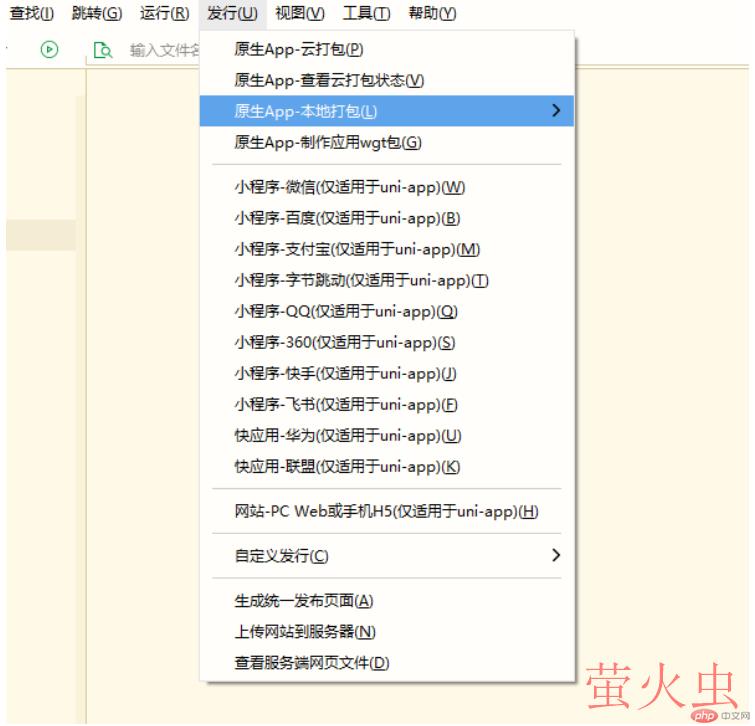Viewport: 755px width, 726px height.
Task: Select 网站-PC Web或手机H5 option
Action: coord(387,511)
